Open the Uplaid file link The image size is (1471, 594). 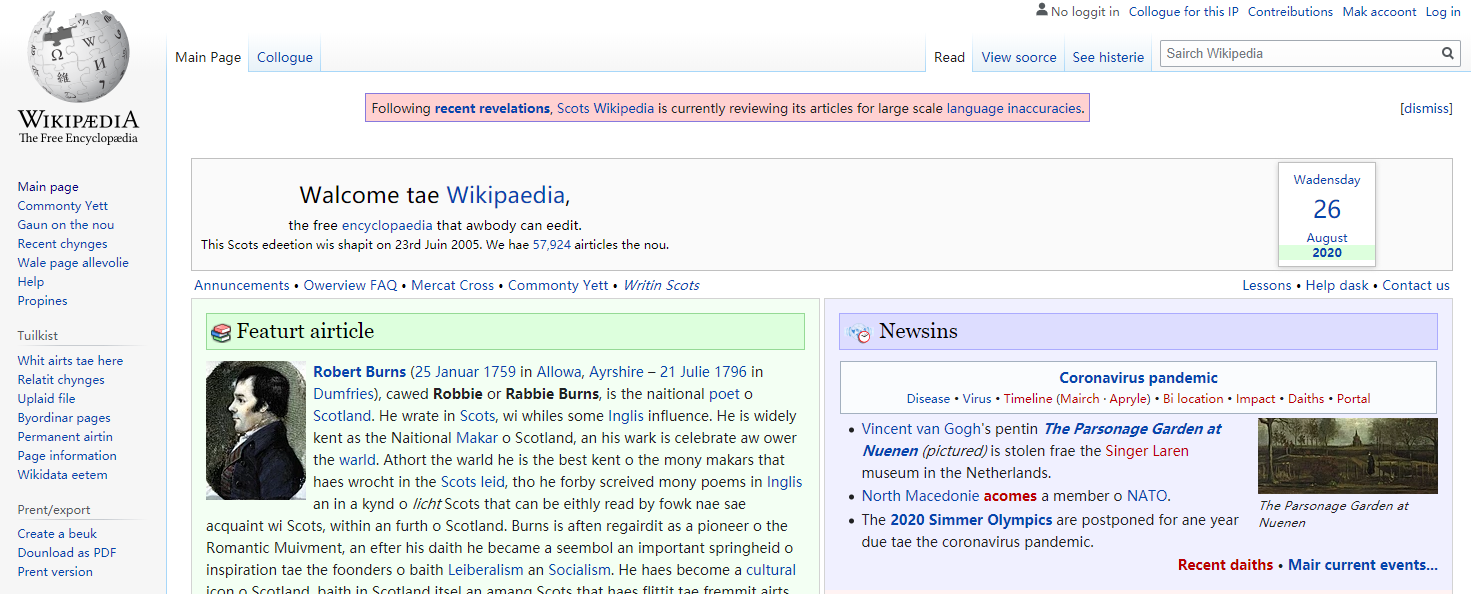47,399
